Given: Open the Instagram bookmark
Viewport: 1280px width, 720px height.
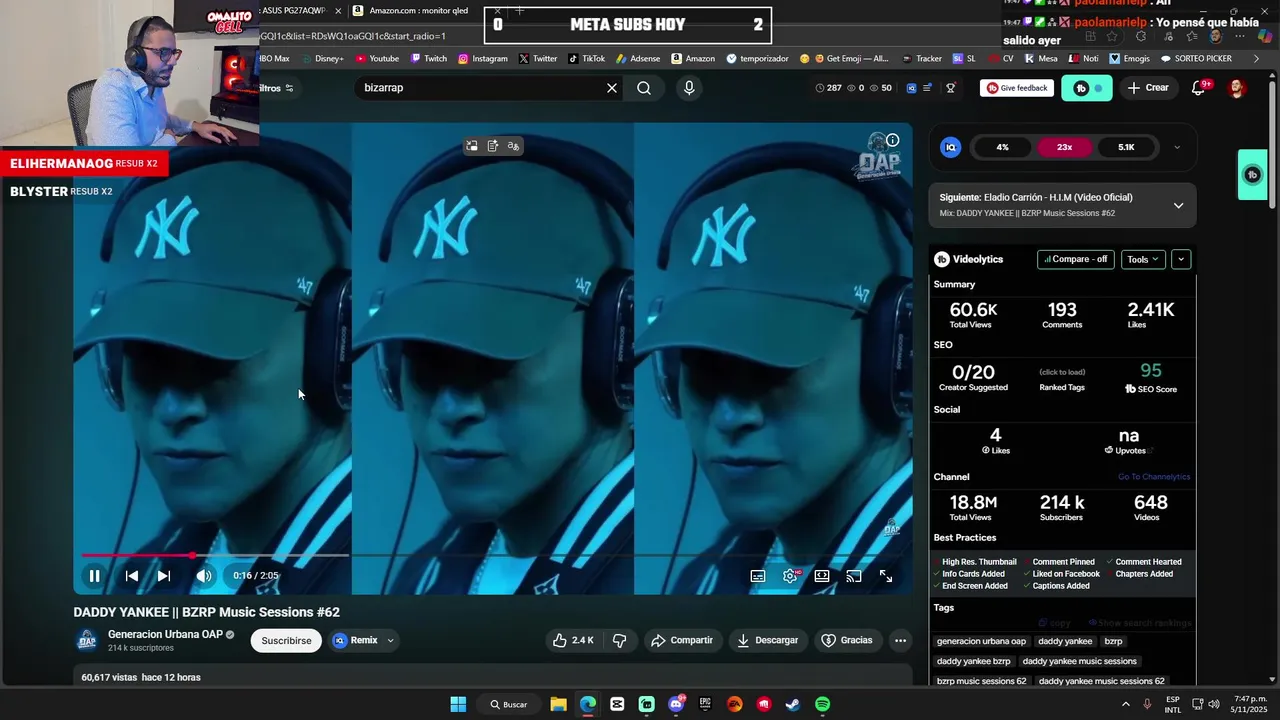Looking at the screenshot, I should click(483, 59).
